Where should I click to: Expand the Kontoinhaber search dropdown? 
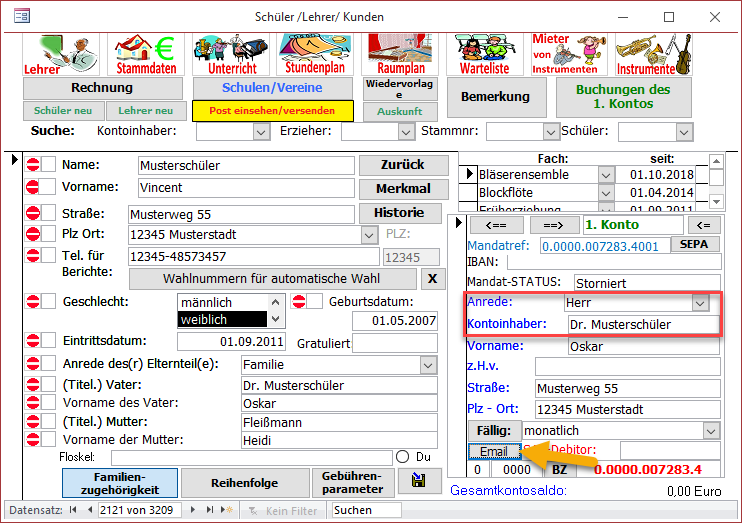(x=261, y=131)
